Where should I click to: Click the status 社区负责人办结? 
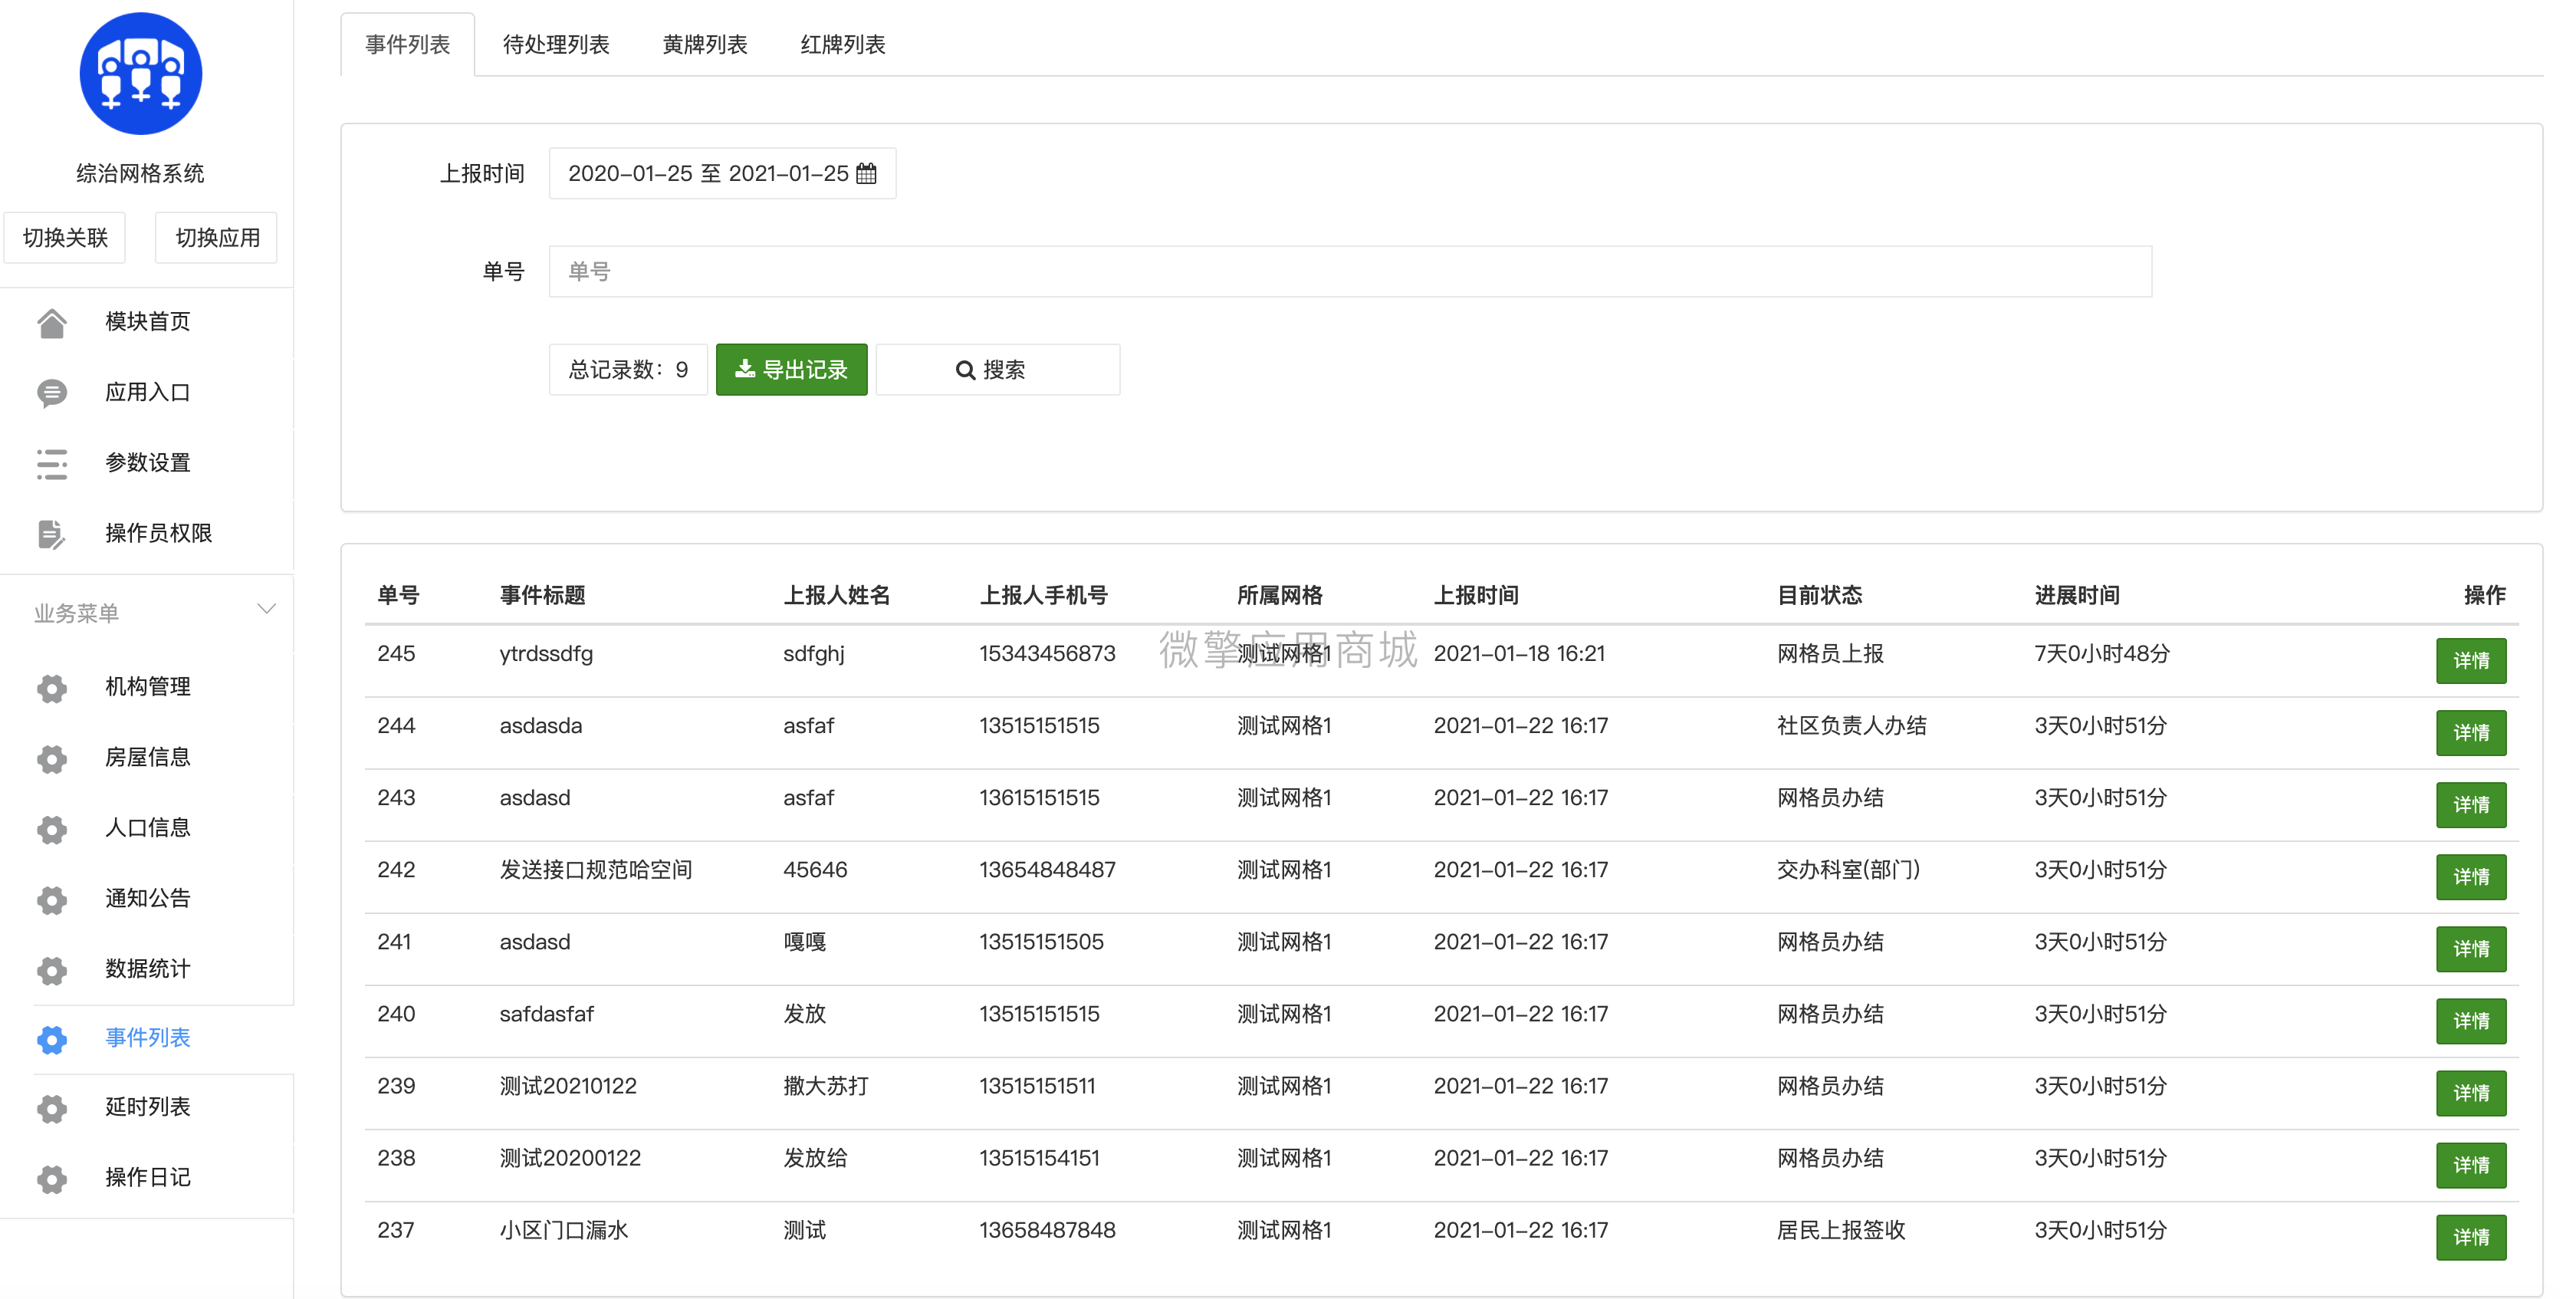pyautogui.click(x=1851, y=725)
